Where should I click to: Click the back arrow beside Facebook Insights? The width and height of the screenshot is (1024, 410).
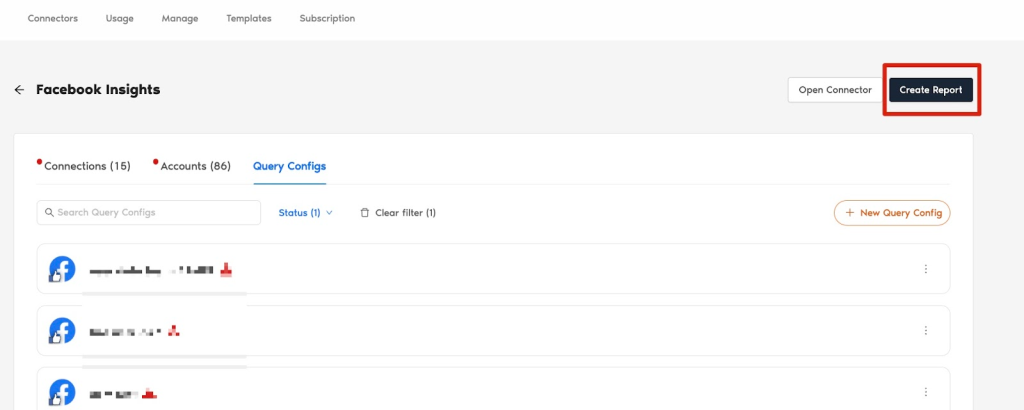[x=20, y=90]
